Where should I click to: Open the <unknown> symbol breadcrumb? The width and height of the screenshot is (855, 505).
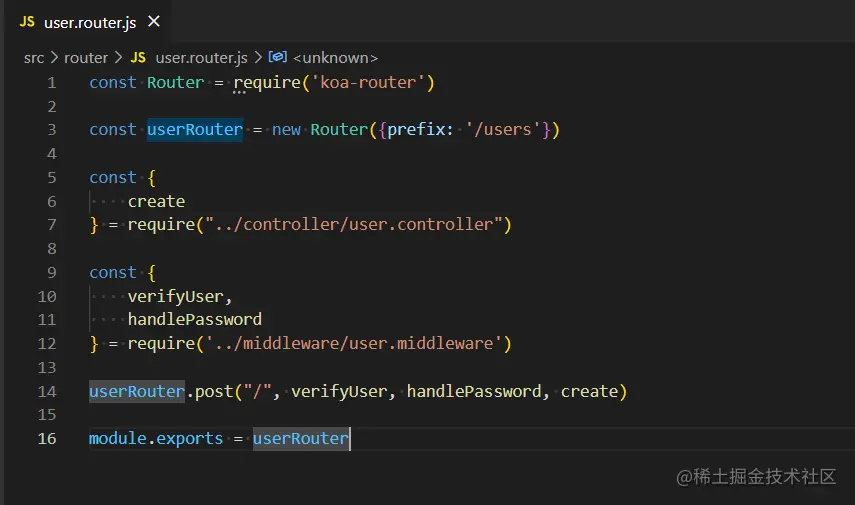[x=335, y=58]
